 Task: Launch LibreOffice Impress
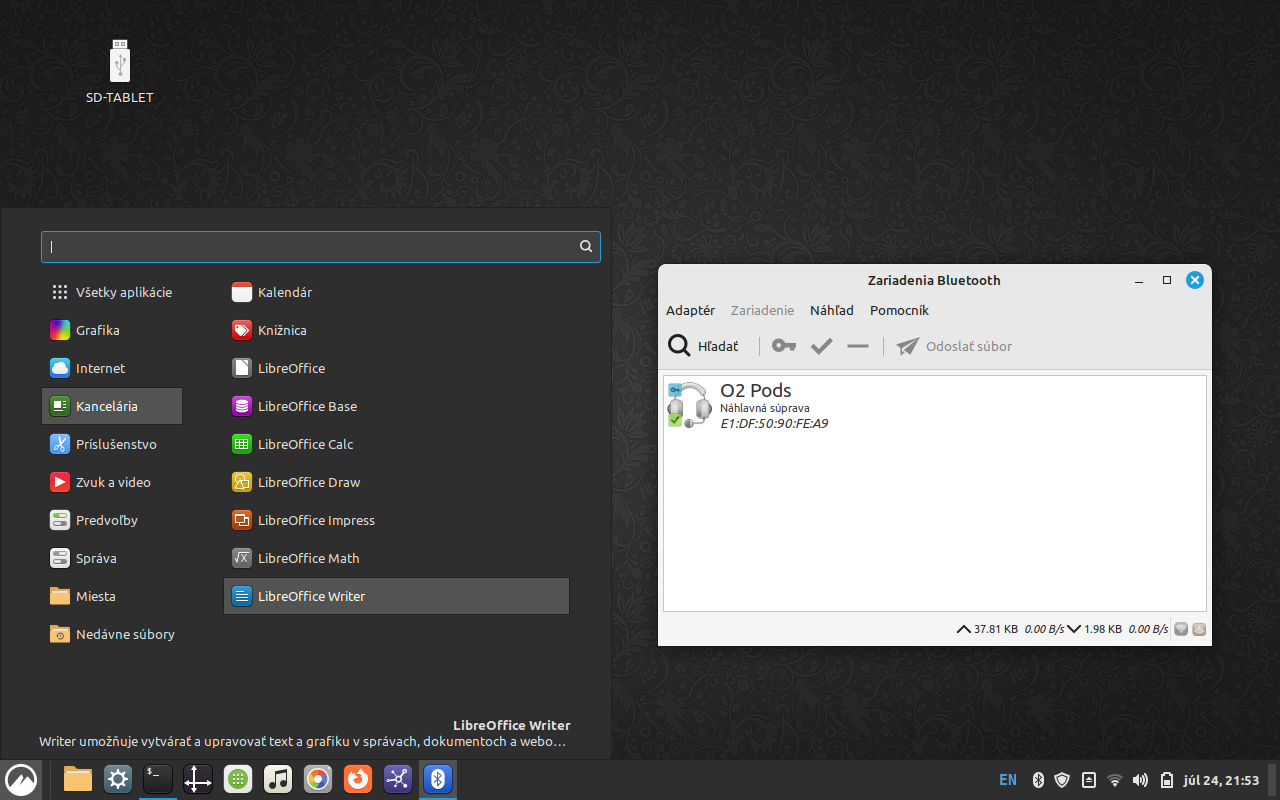pos(396,520)
